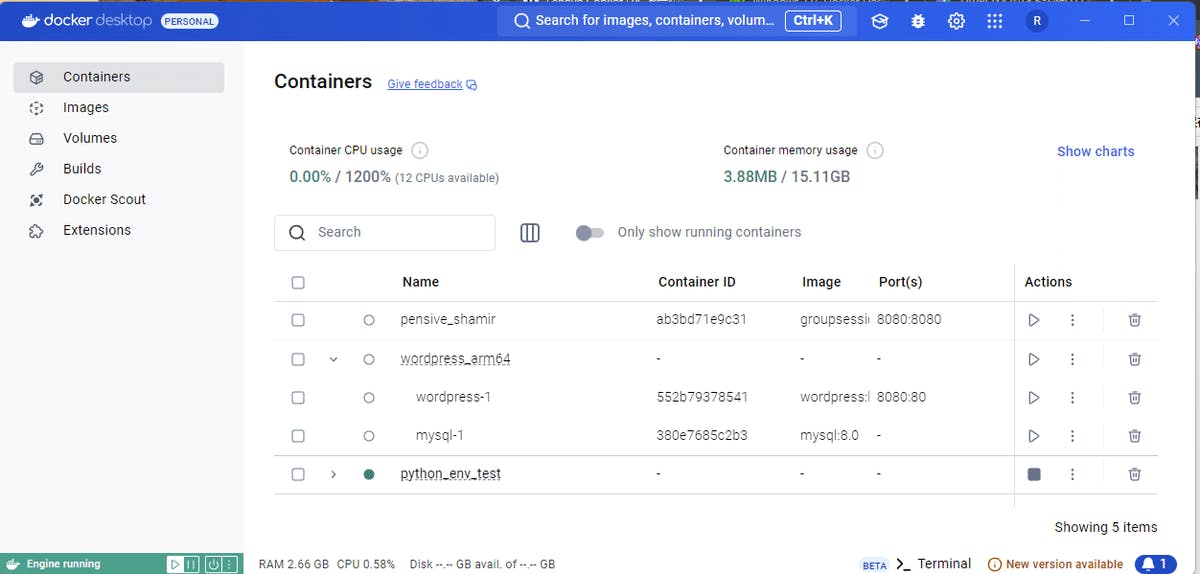1200x574 pixels.
Task: Open the Extensions section in sidebar
Action: point(119,230)
